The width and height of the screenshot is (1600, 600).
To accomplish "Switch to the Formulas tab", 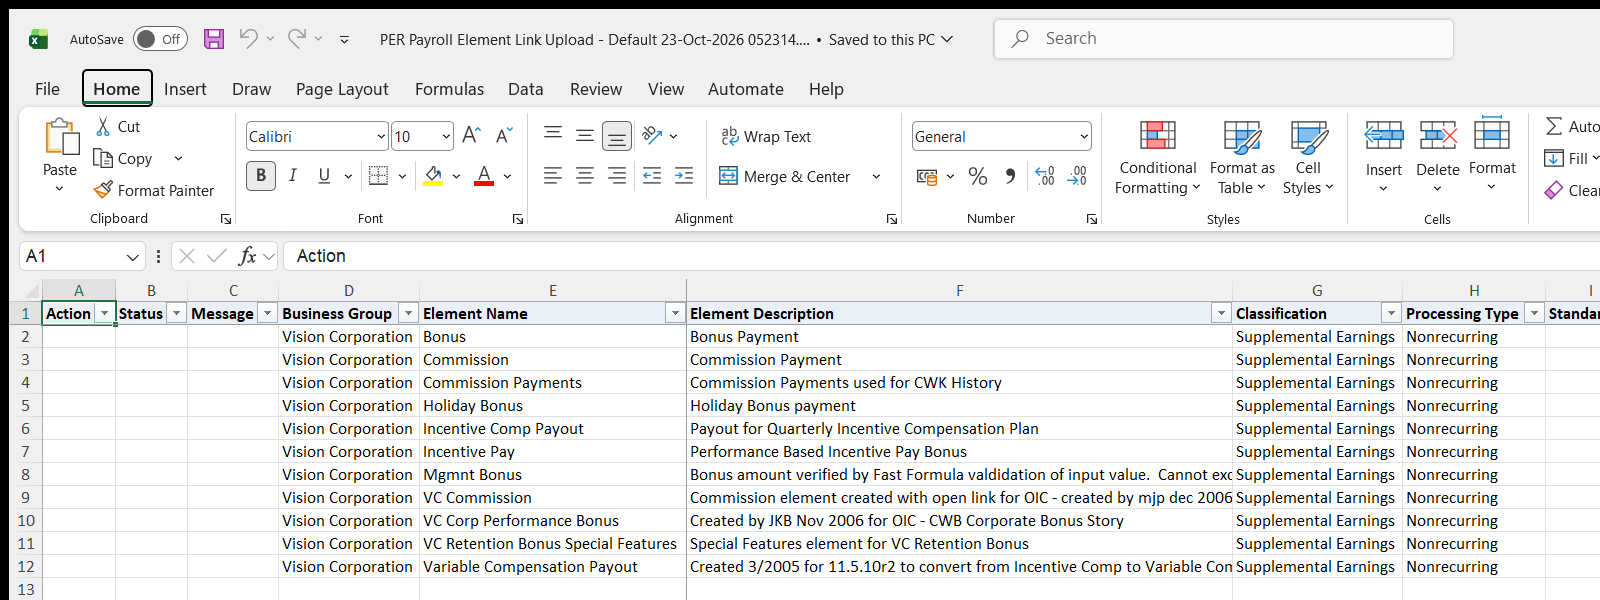I will [449, 89].
